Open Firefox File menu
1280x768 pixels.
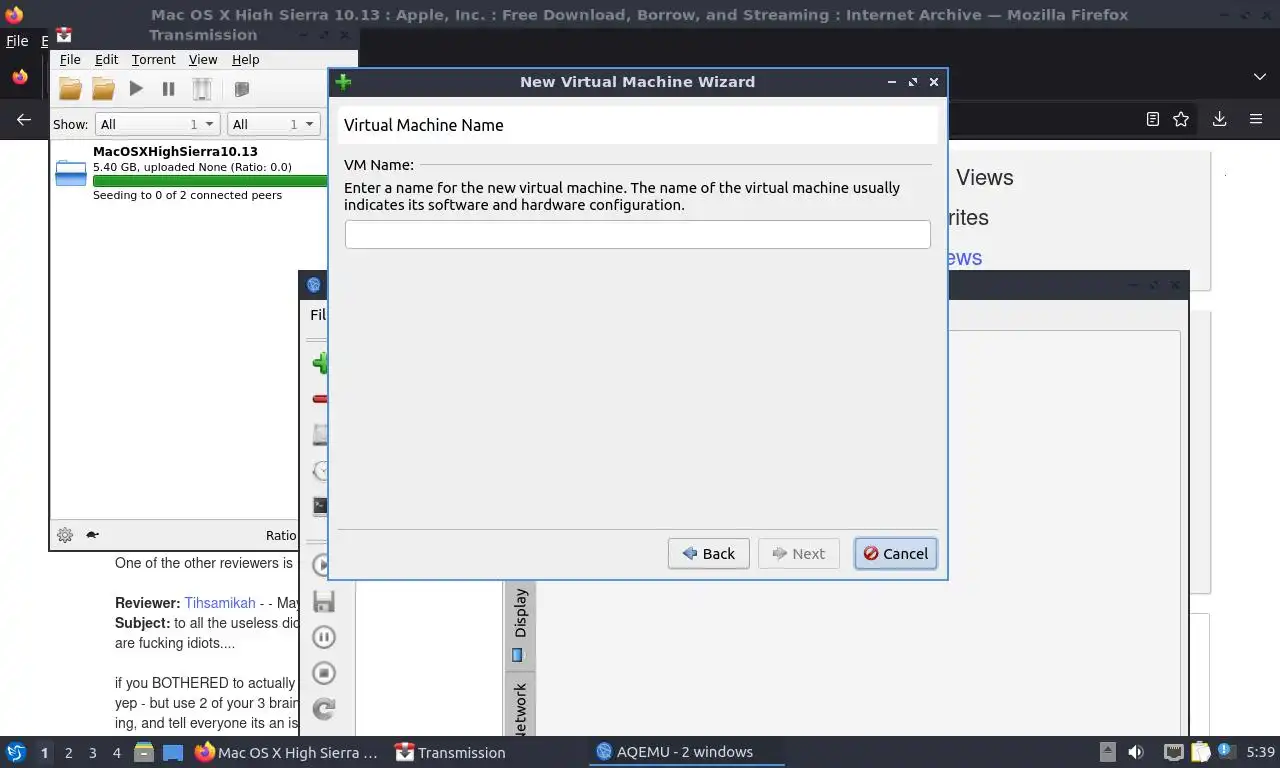pos(17,41)
